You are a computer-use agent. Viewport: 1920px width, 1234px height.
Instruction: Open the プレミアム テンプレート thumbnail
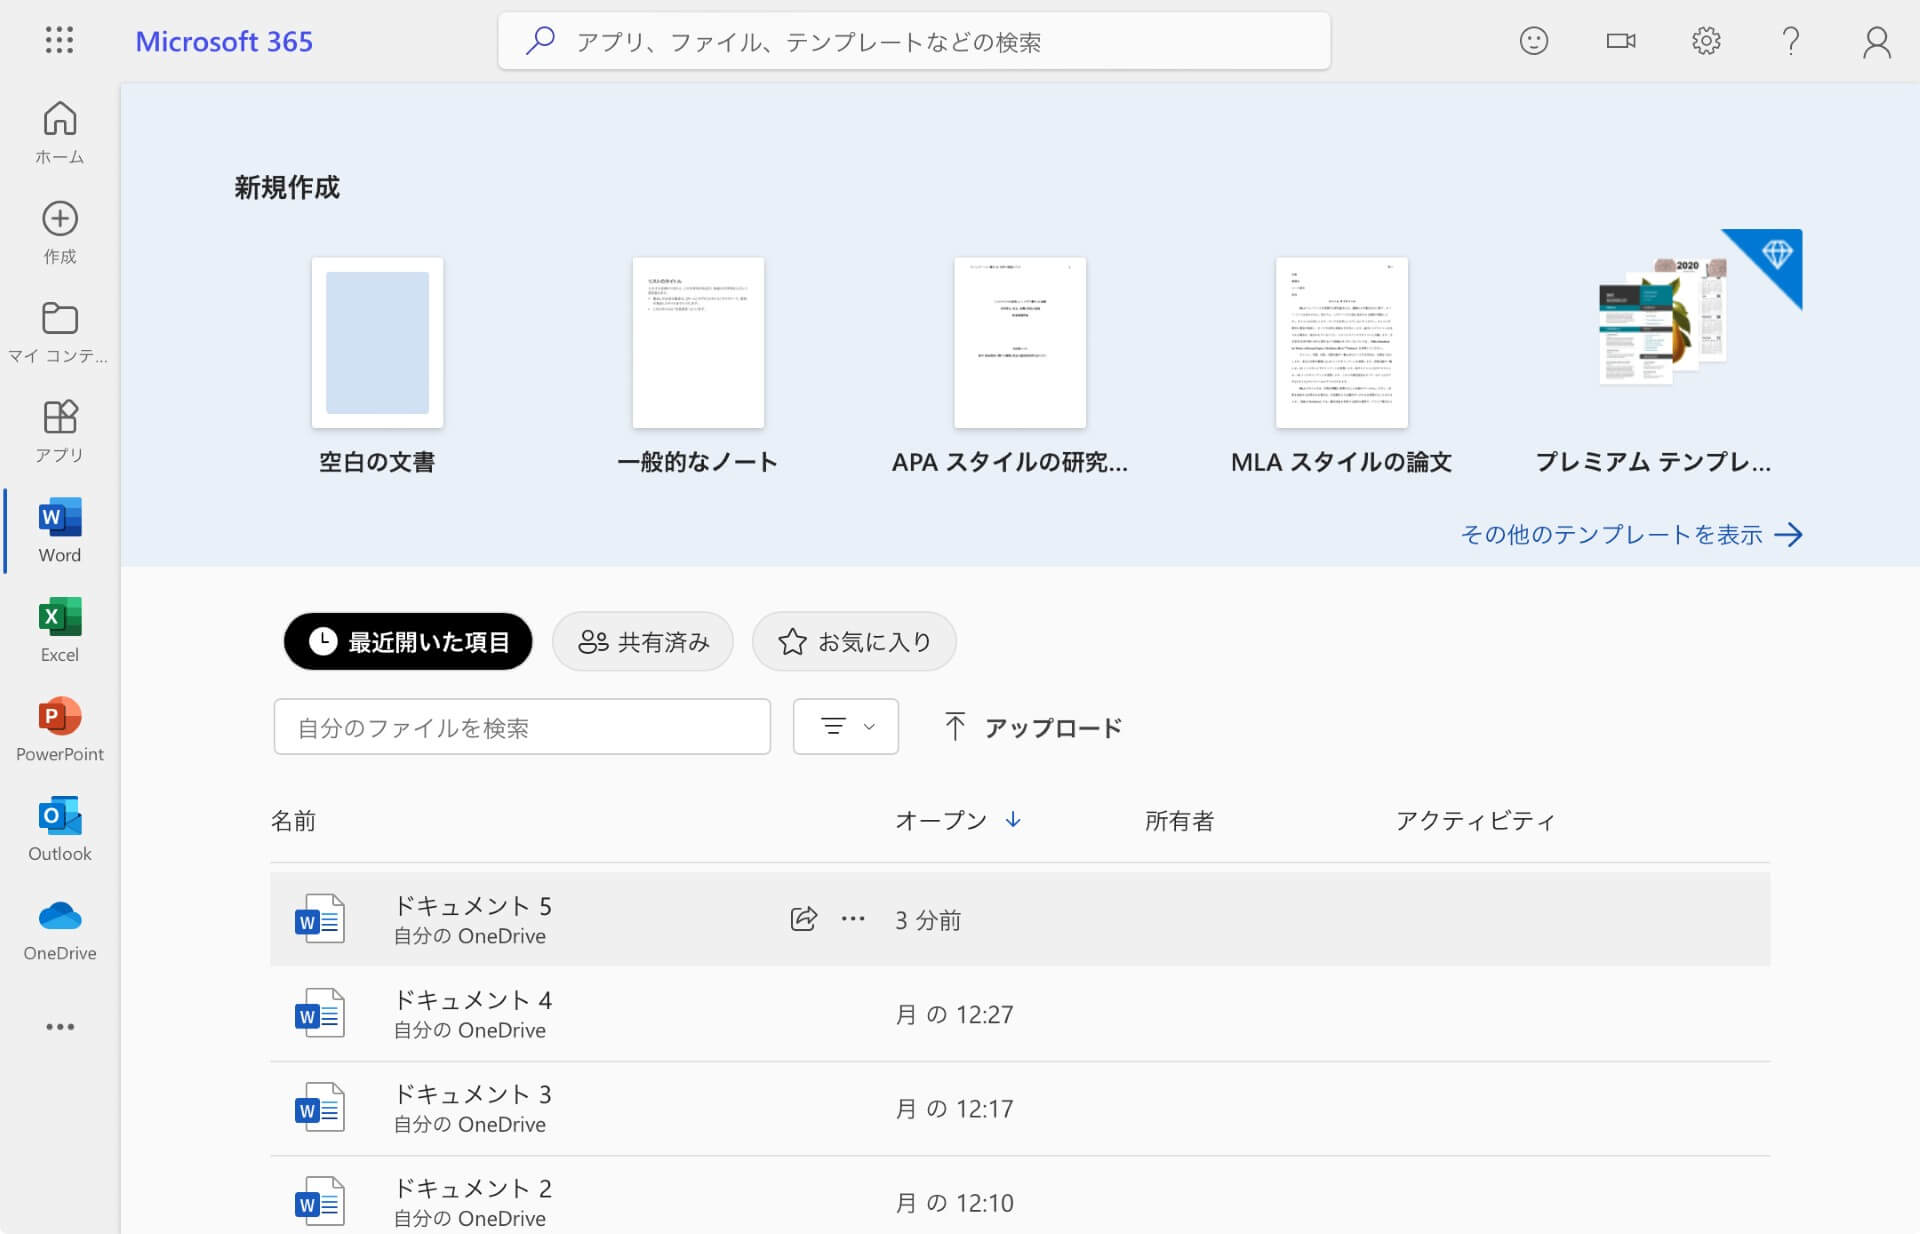click(1663, 321)
